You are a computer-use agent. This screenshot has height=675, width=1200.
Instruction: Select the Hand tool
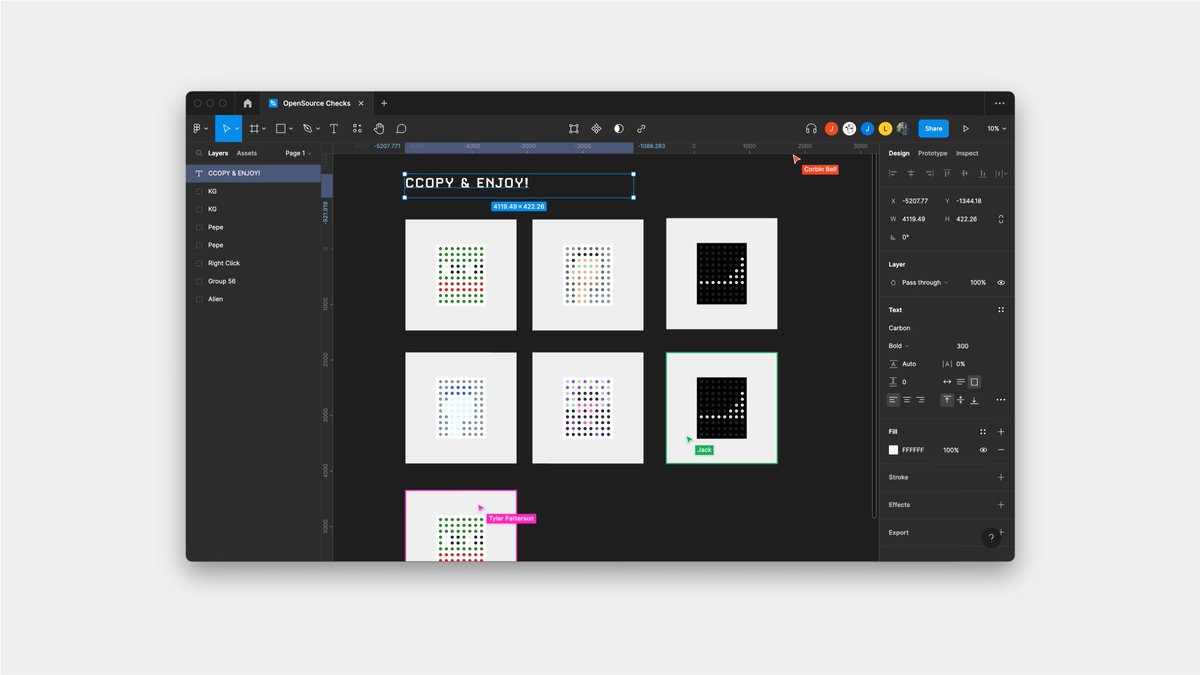click(x=379, y=129)
